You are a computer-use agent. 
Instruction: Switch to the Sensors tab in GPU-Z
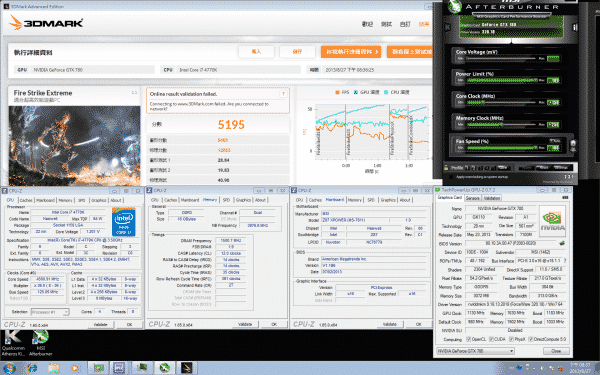click(473, 198)
